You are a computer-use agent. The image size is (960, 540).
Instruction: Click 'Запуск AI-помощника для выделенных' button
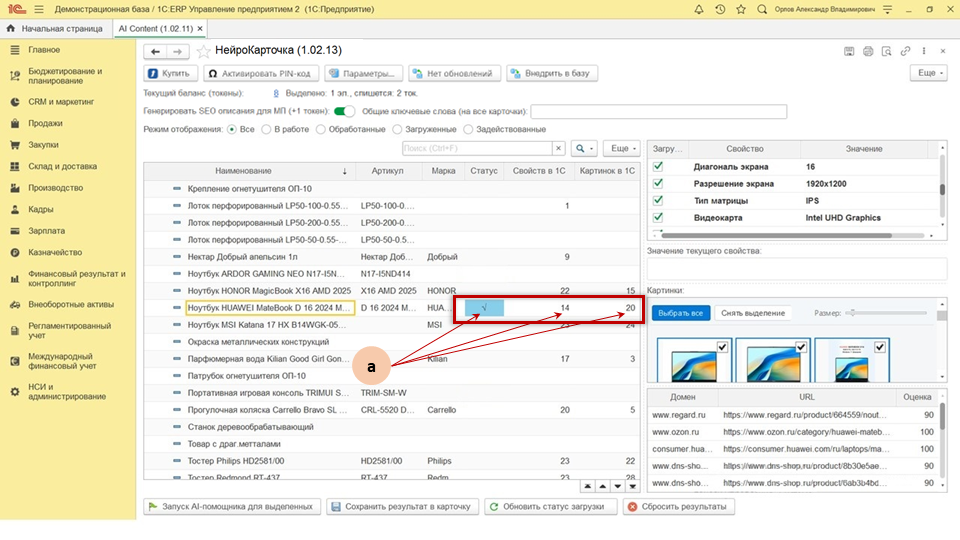click(233, 507)
